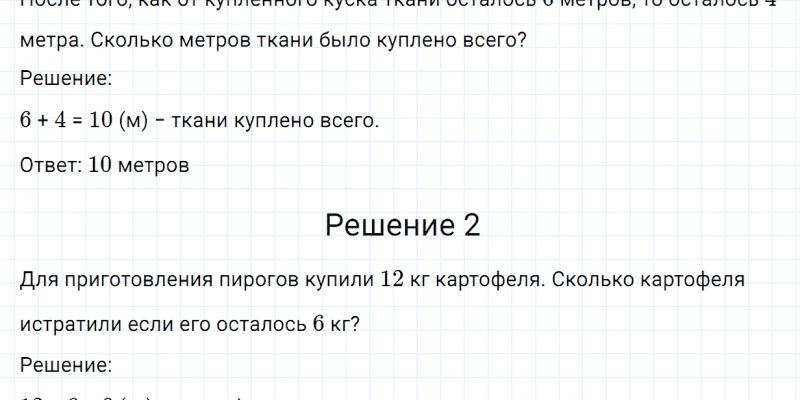The height and width of the screenshot is (400, 800).
Task: Click "(м)" unit in the equation
Action: pos(133,121)
